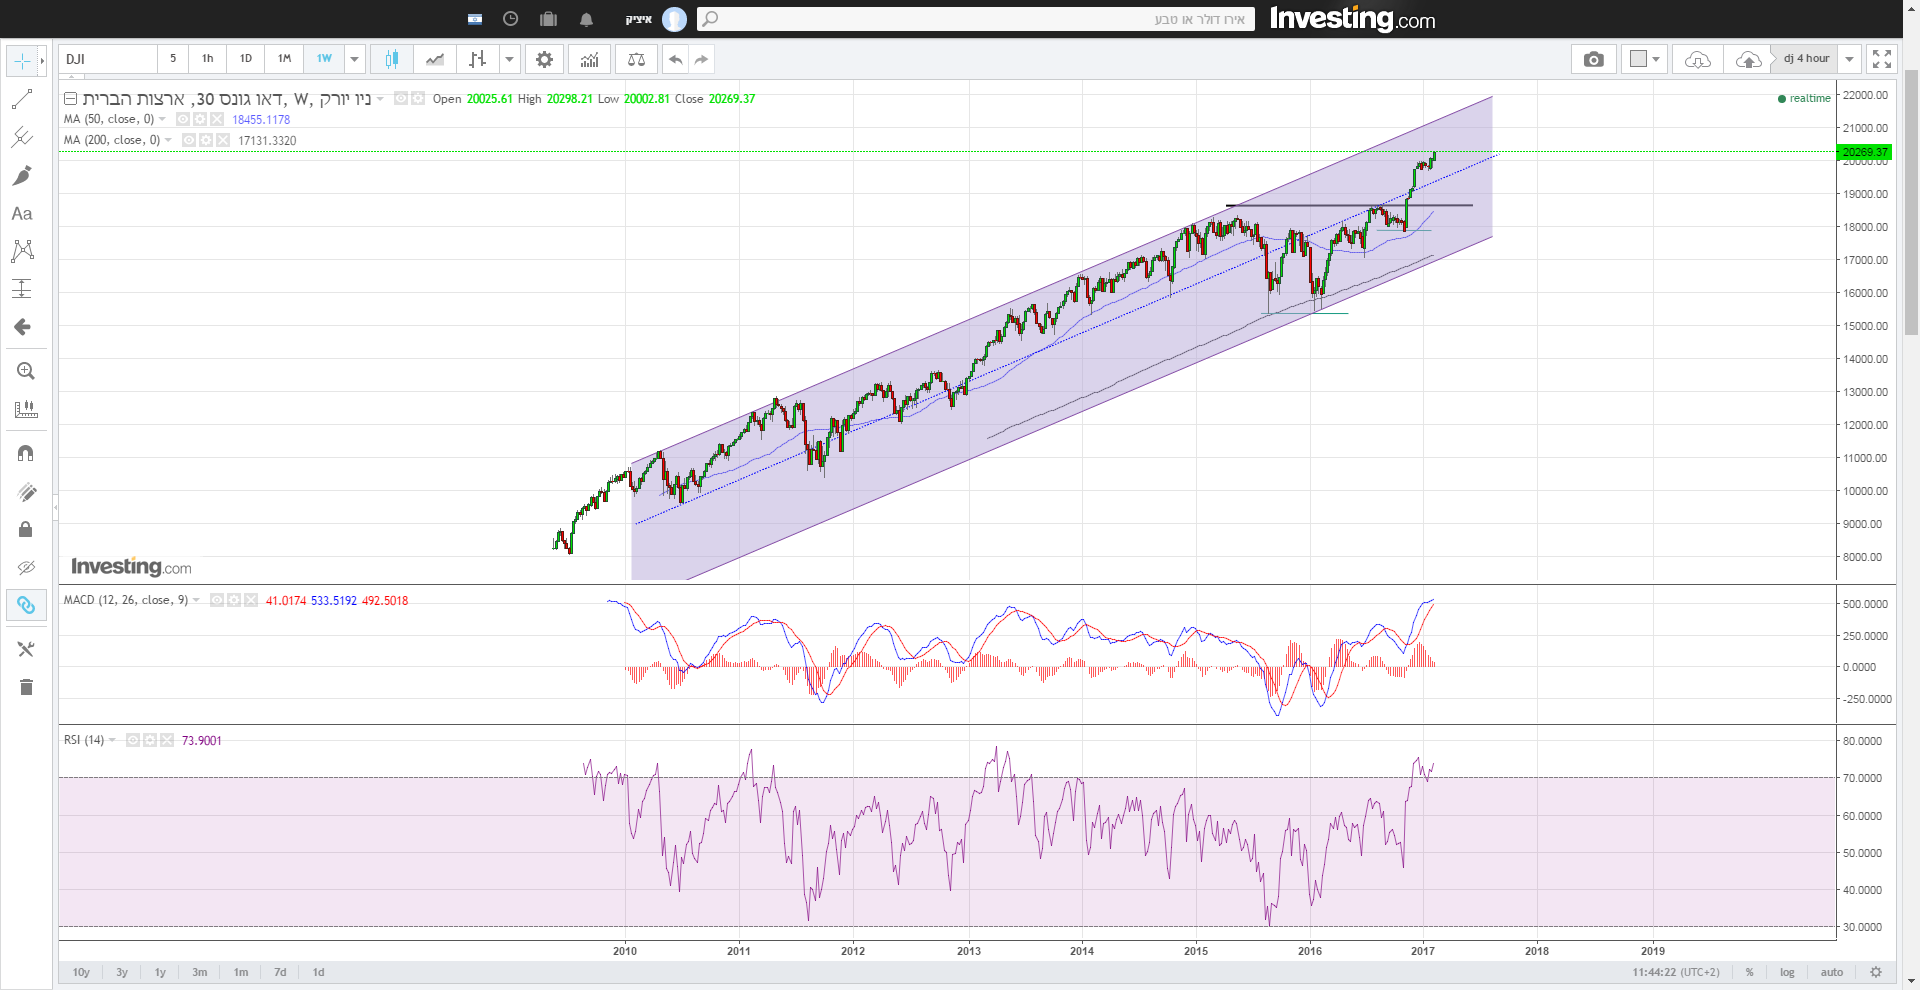Remove drawings with the trash icon
The height and width of the screenshot is (990, 1920).
click(26, 687)
